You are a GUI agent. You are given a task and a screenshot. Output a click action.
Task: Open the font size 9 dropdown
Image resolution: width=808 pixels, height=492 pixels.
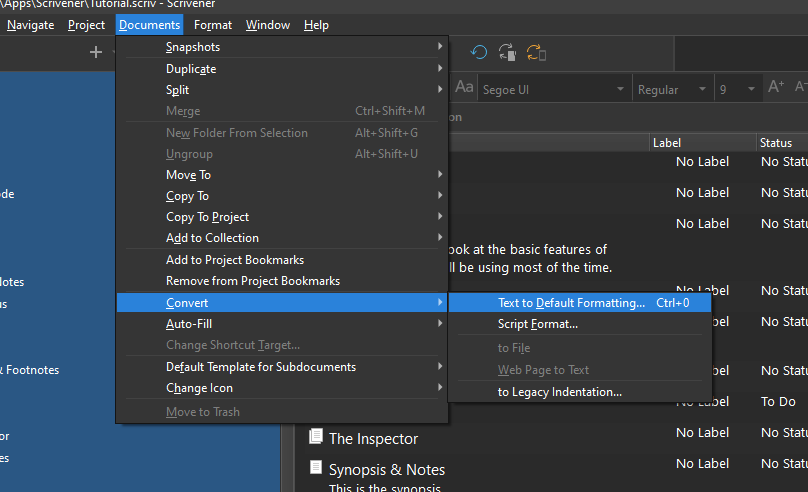tap(737, 90)
